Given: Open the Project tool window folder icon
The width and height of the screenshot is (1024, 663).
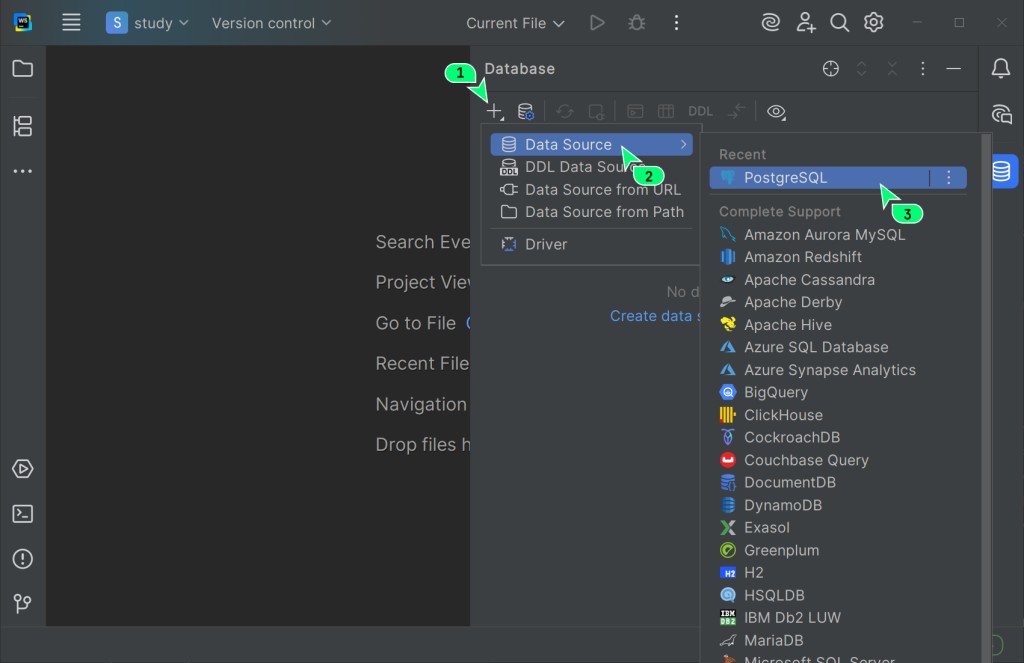Looking at the screenshot, I should coord(22,69).
